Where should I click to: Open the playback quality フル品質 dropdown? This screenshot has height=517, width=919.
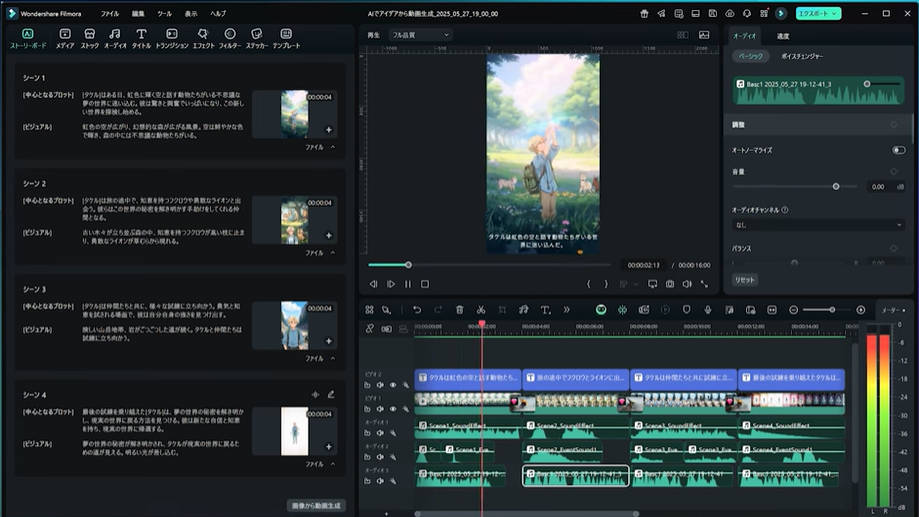[x=420, y=35]
